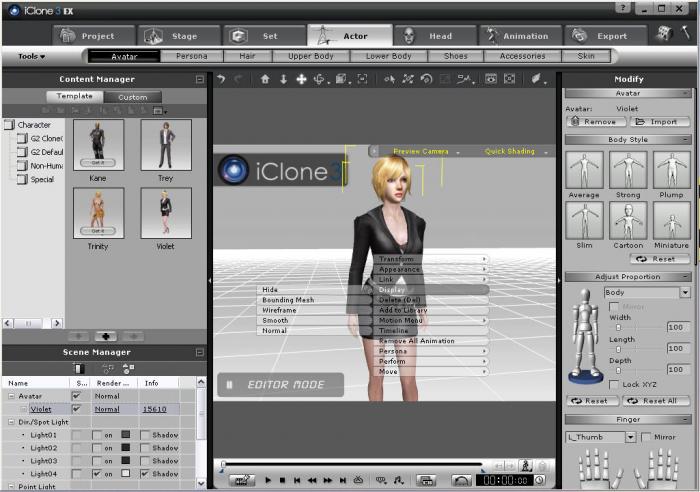Image resolution: width=700 pixels, height=492 pixels.
Task: Collapse the Avatar node in Scene Manager
Action: point(11,396)
